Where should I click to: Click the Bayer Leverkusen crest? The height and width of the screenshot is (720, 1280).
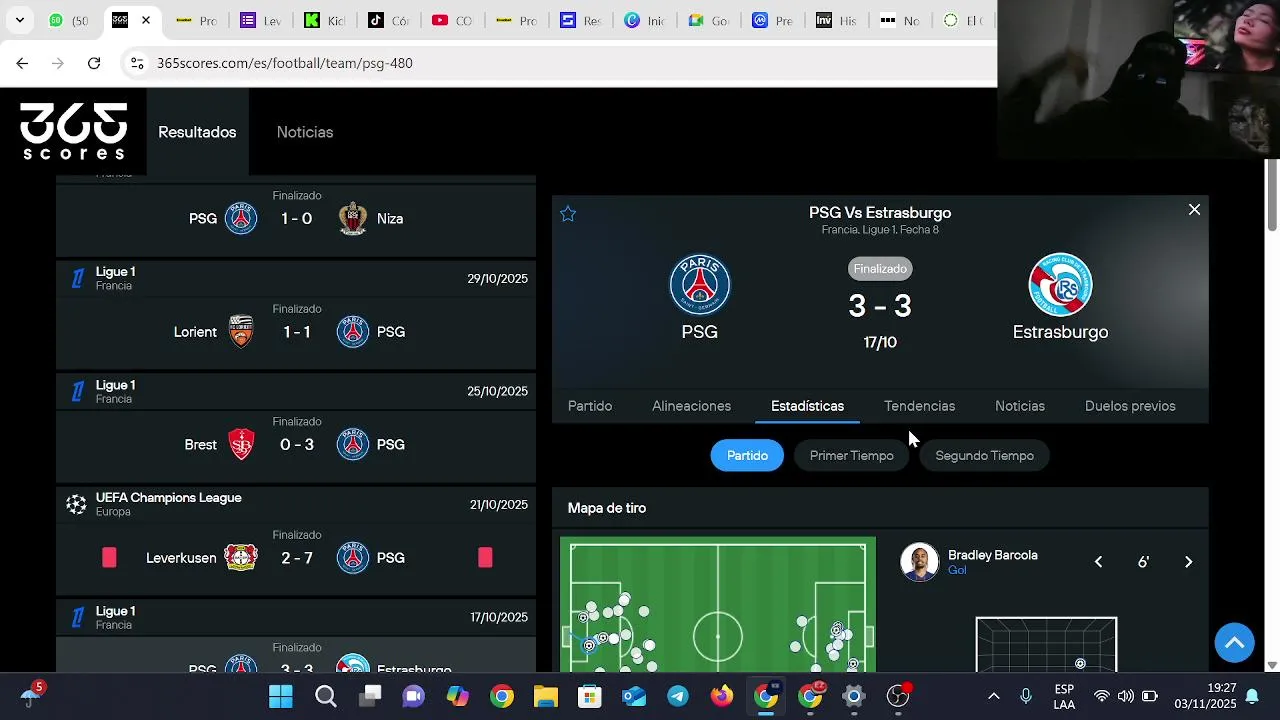point(241,558)
